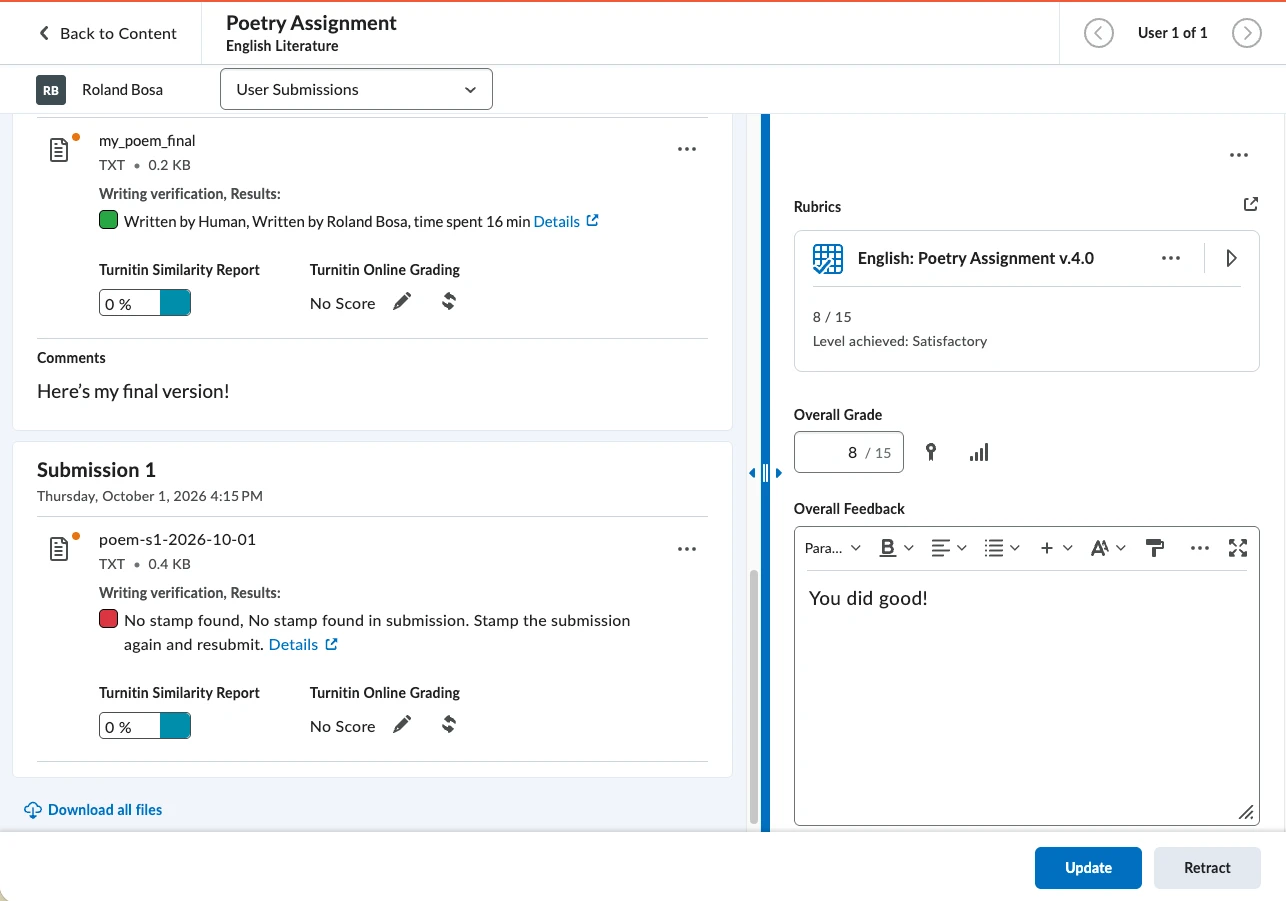The width and height of the screenshot is (1286, 901).
Task: Click the pencil icon for poem-s1-2026-10-01 Turnitin grading
Action: pos(402,725)
